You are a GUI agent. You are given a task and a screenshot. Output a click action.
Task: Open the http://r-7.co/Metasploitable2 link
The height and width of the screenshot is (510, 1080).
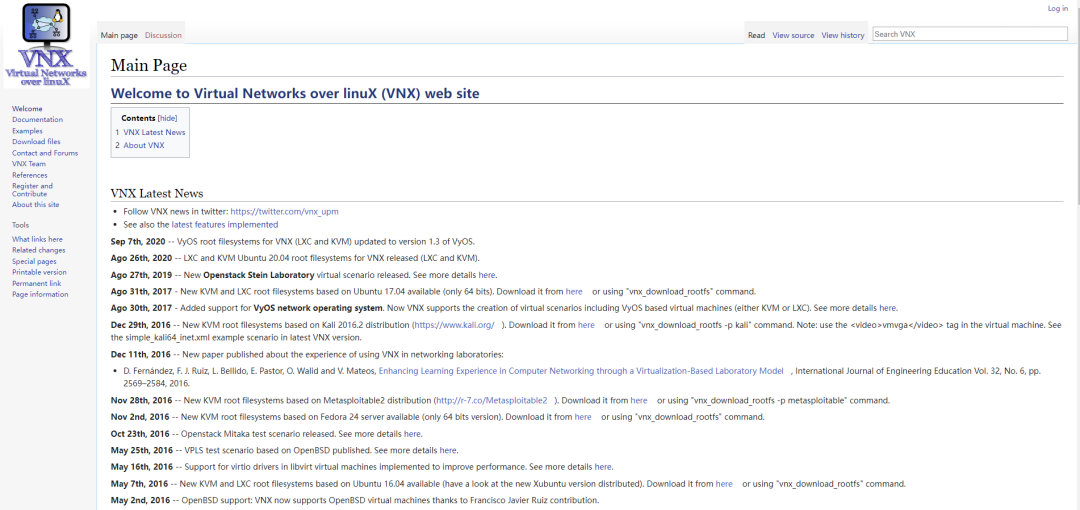point(491,400)
